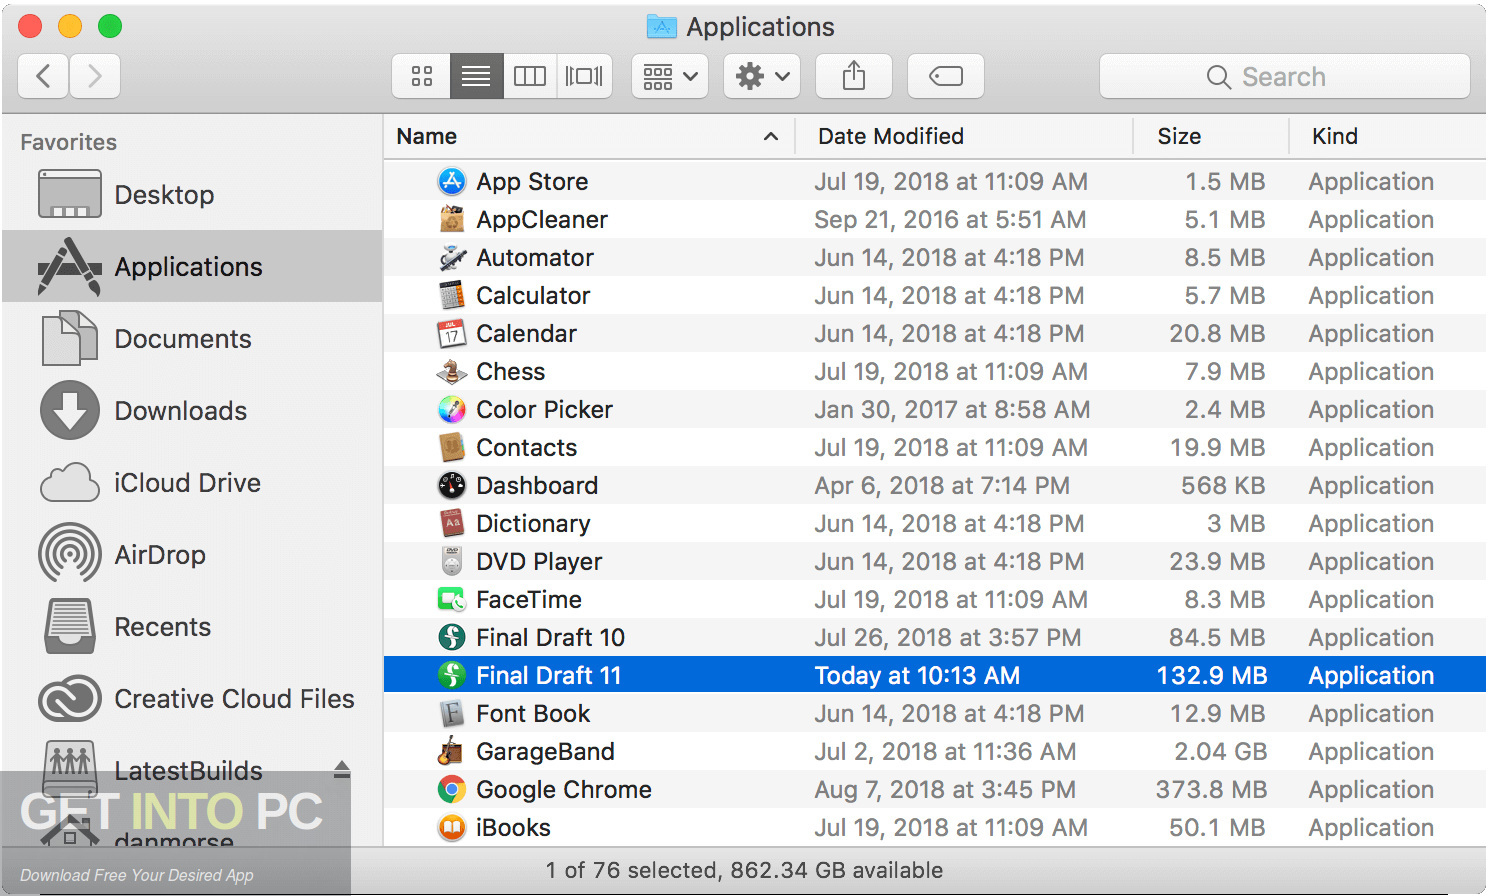This screenshot has width=1490, height=896.
Task: Sort by the Size column
Action: tap(1211, 137)
